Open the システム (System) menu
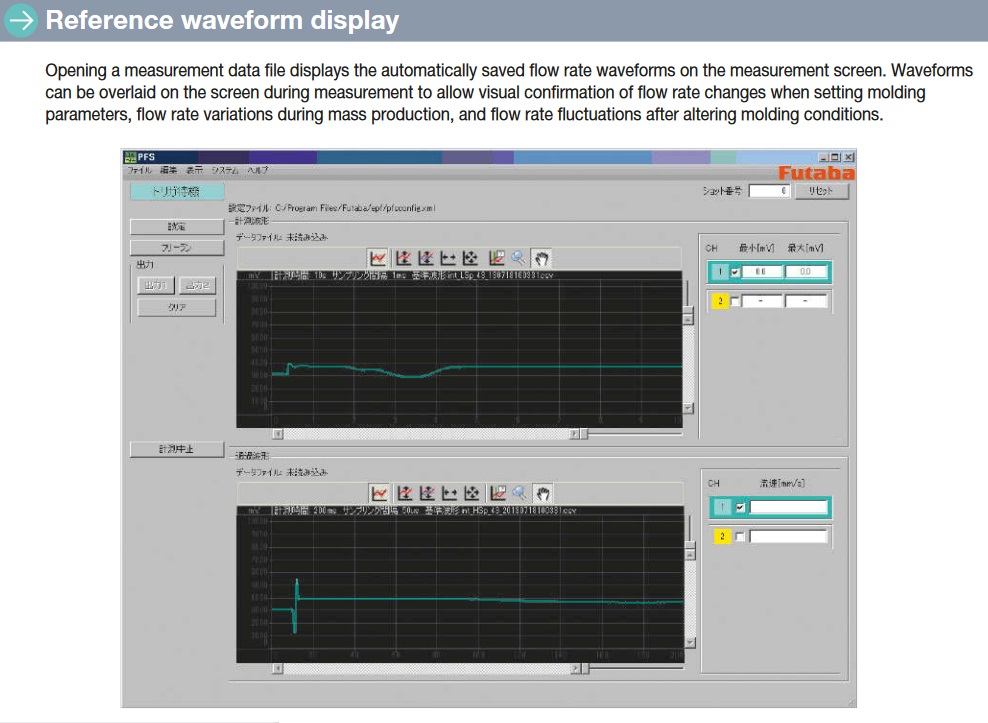 coord(225,171)
